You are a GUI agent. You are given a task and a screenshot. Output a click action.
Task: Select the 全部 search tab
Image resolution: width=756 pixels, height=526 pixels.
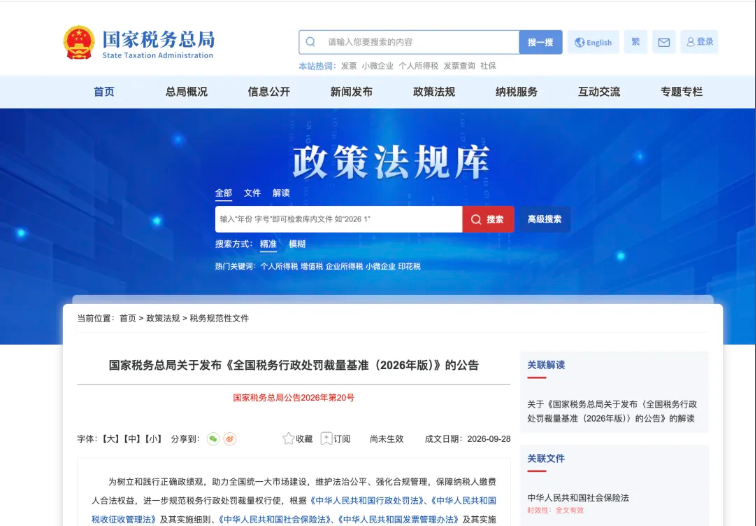pos(223,193)
